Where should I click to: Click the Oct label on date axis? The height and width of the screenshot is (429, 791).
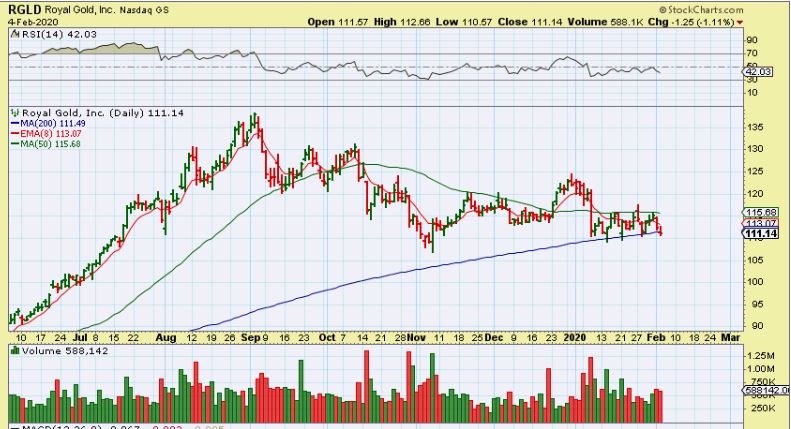pos(327,338)
